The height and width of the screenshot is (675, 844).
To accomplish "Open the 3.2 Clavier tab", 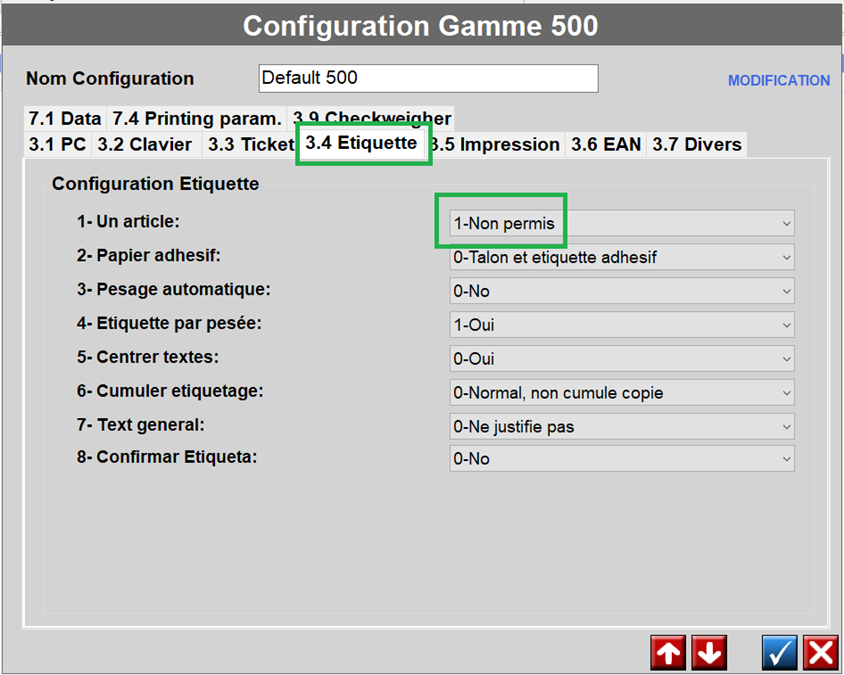I will (145, 145).
